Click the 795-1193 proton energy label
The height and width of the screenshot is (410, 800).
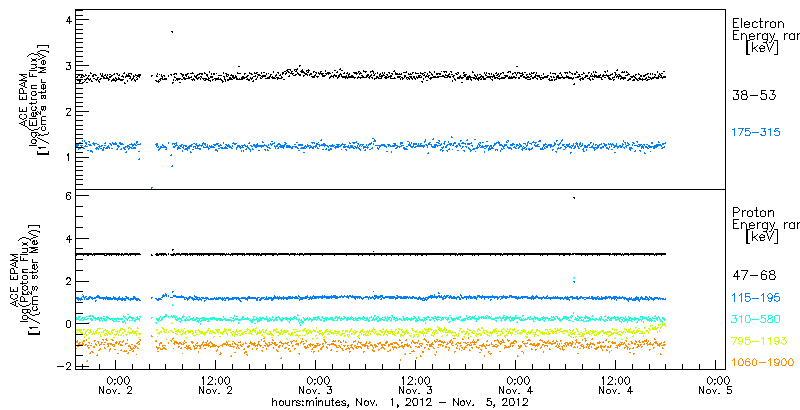tap(759, 341)
